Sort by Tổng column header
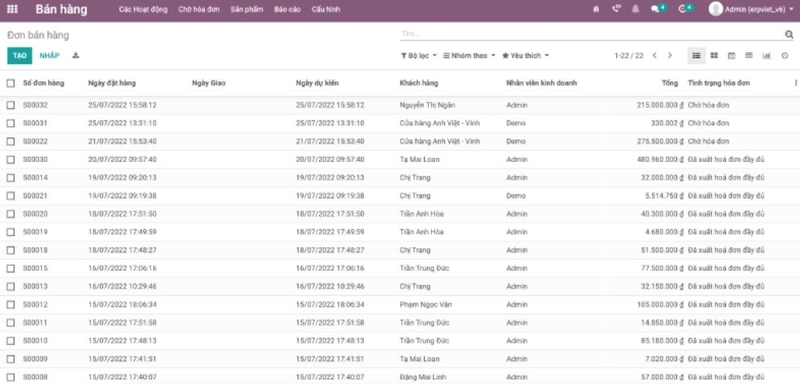This screenshot has height=384, width=800. click(670, 83)
